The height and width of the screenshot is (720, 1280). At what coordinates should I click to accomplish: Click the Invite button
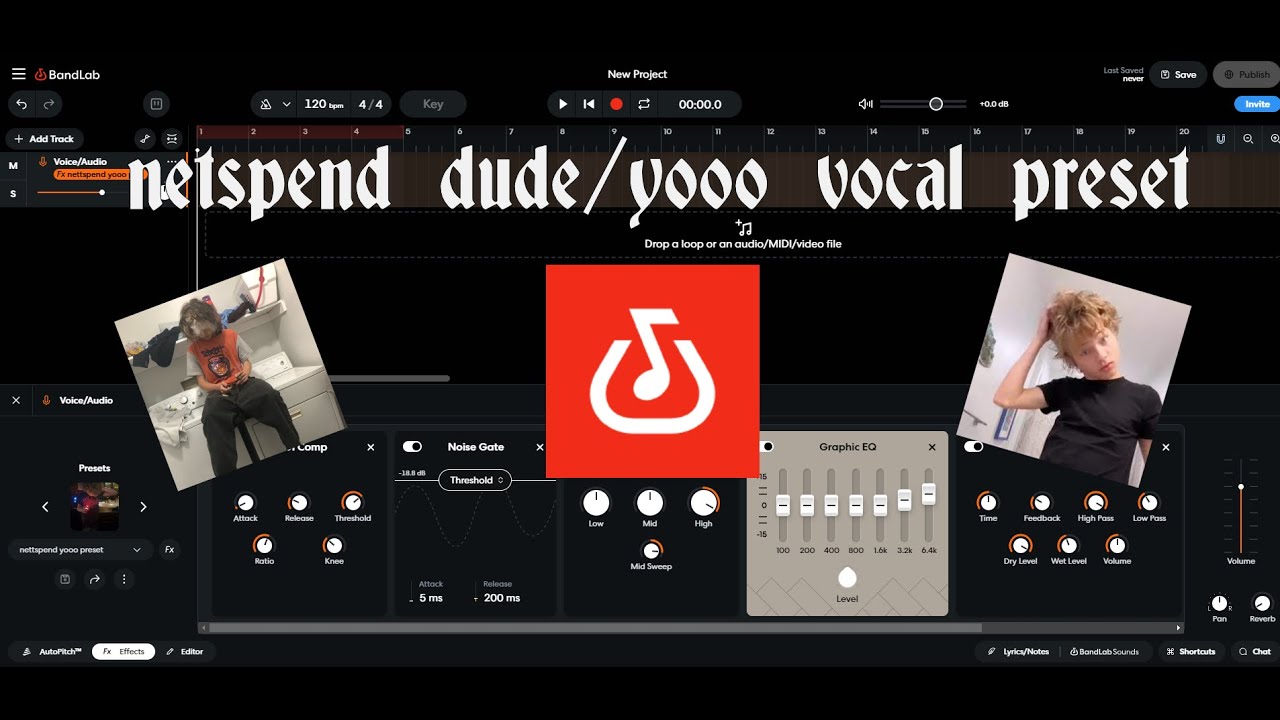click(x=1257, y=104)
